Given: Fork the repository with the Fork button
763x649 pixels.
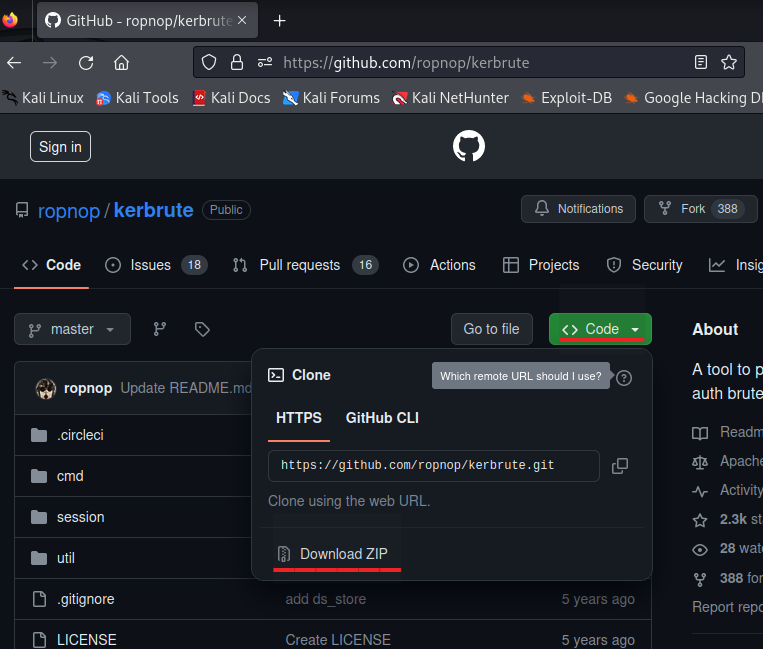Looking at the screenshot, I should click(x=701, y=209).
